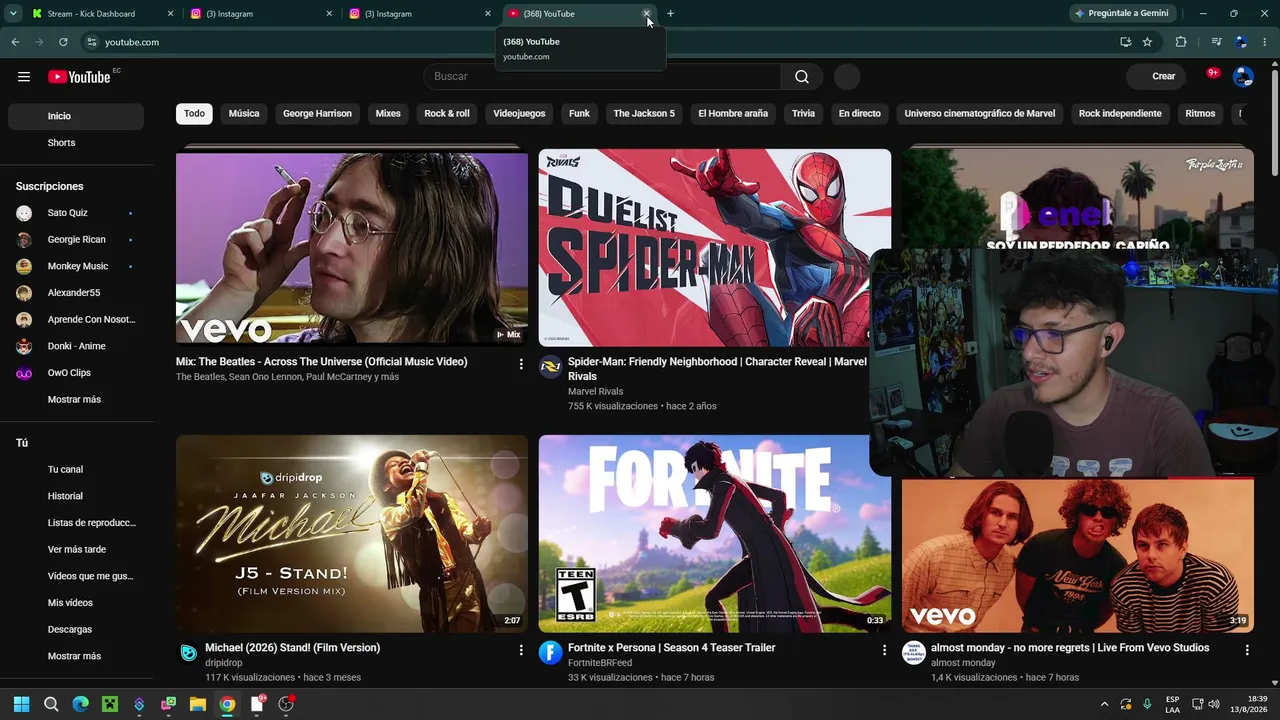Show hidden system tray icons chevron
The image size is (1280, 720).
pyautogui.click(x=1104, y=704)
